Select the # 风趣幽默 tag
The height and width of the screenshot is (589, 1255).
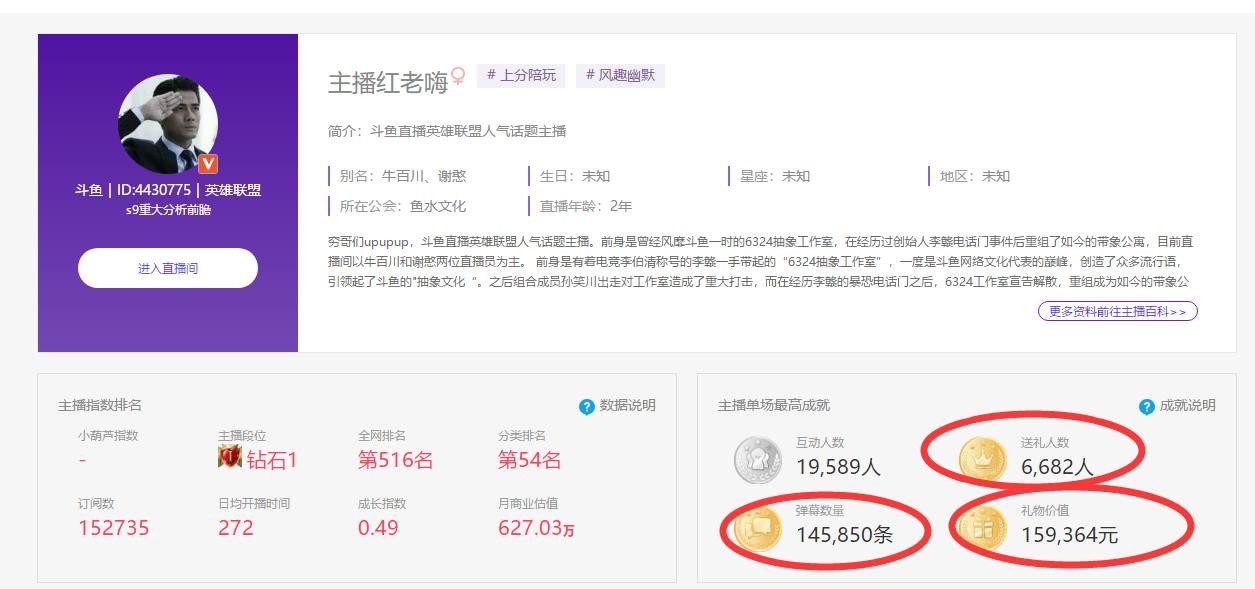point(620,75)
